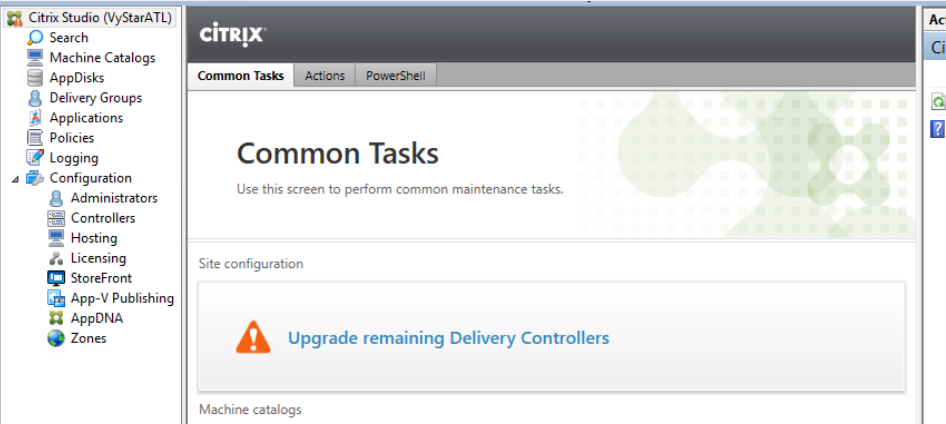Open the App-V Publishing node
This screenshot has height=424, width=946.
[122, 298]
